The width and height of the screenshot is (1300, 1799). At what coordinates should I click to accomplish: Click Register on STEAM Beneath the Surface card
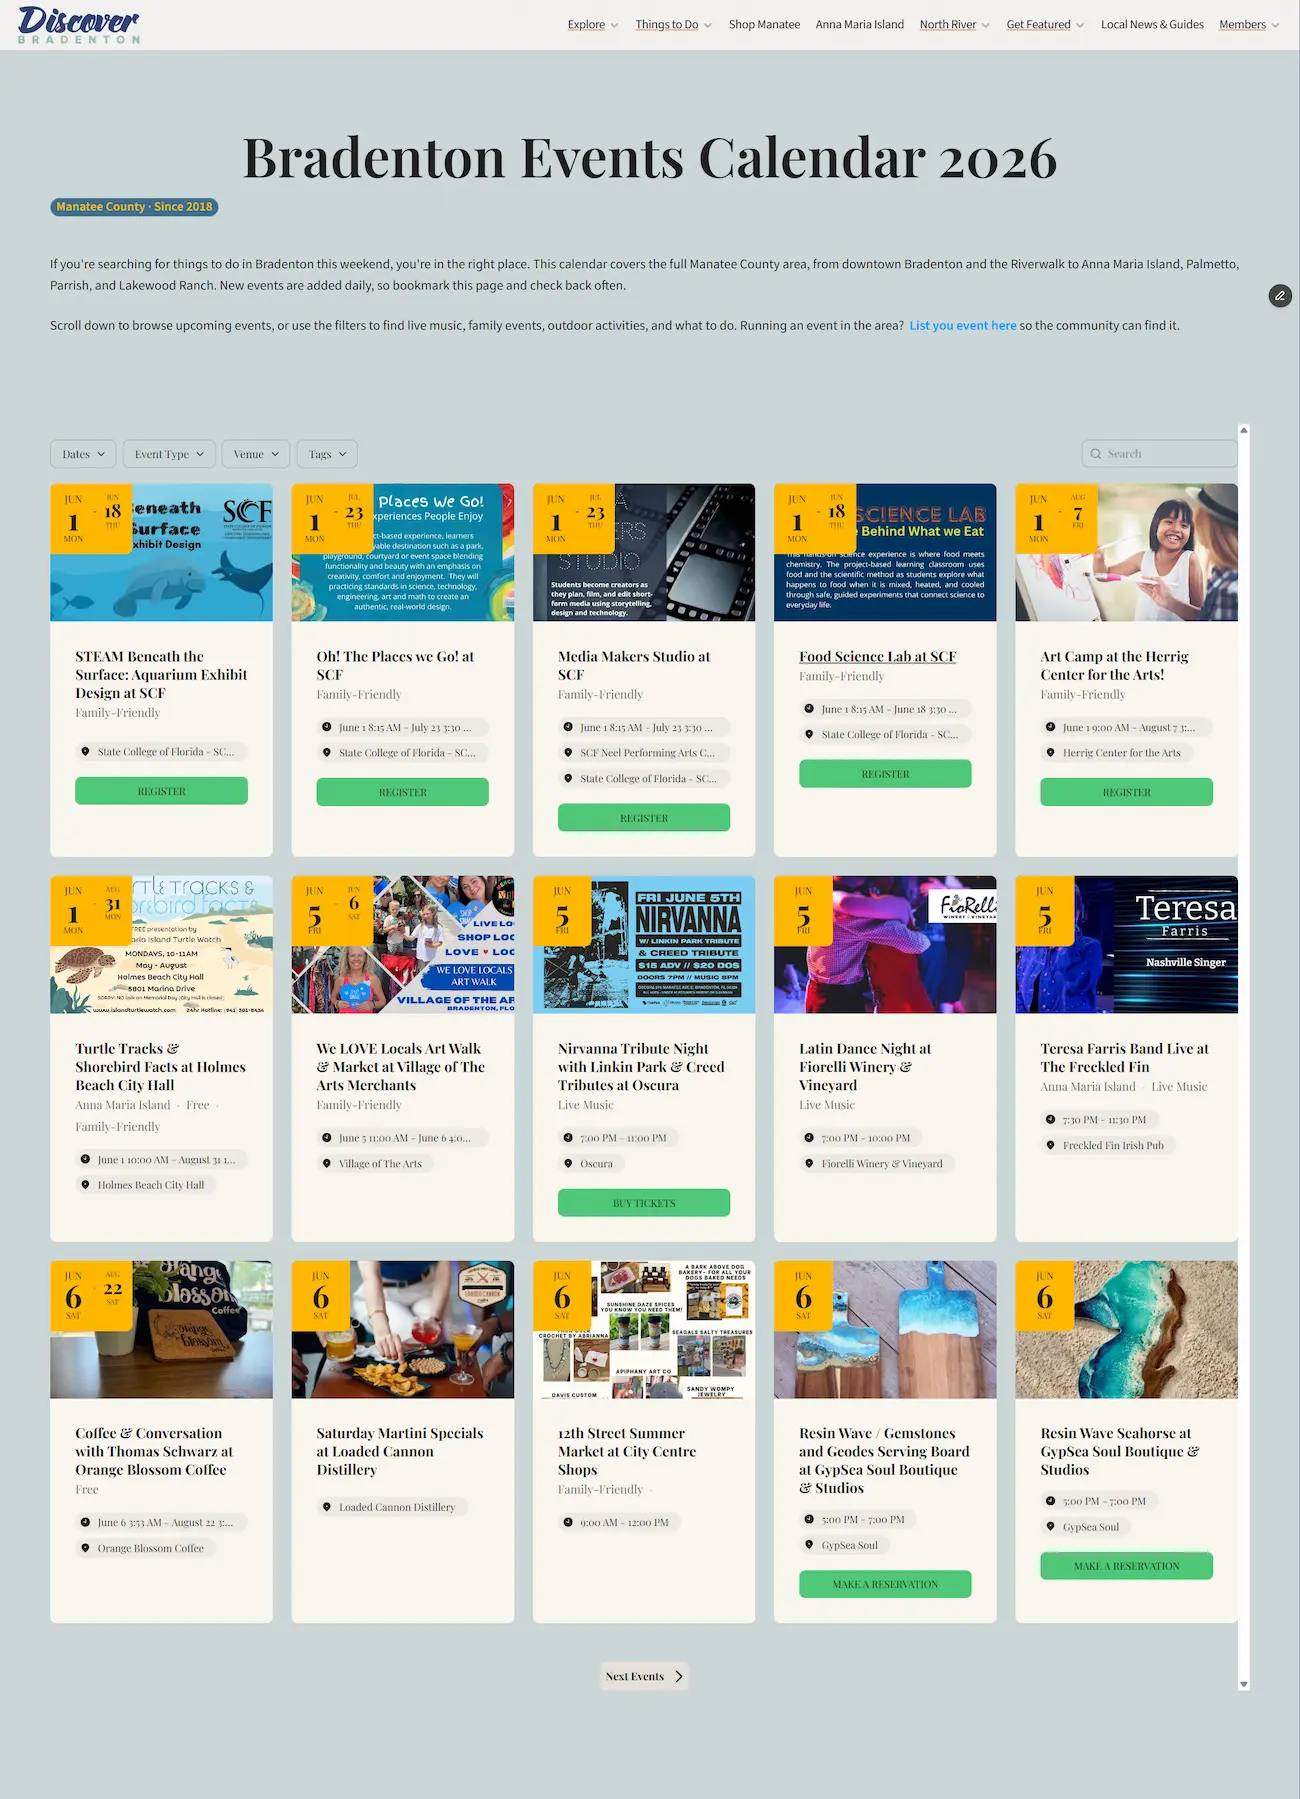click(x=161, y=791)
